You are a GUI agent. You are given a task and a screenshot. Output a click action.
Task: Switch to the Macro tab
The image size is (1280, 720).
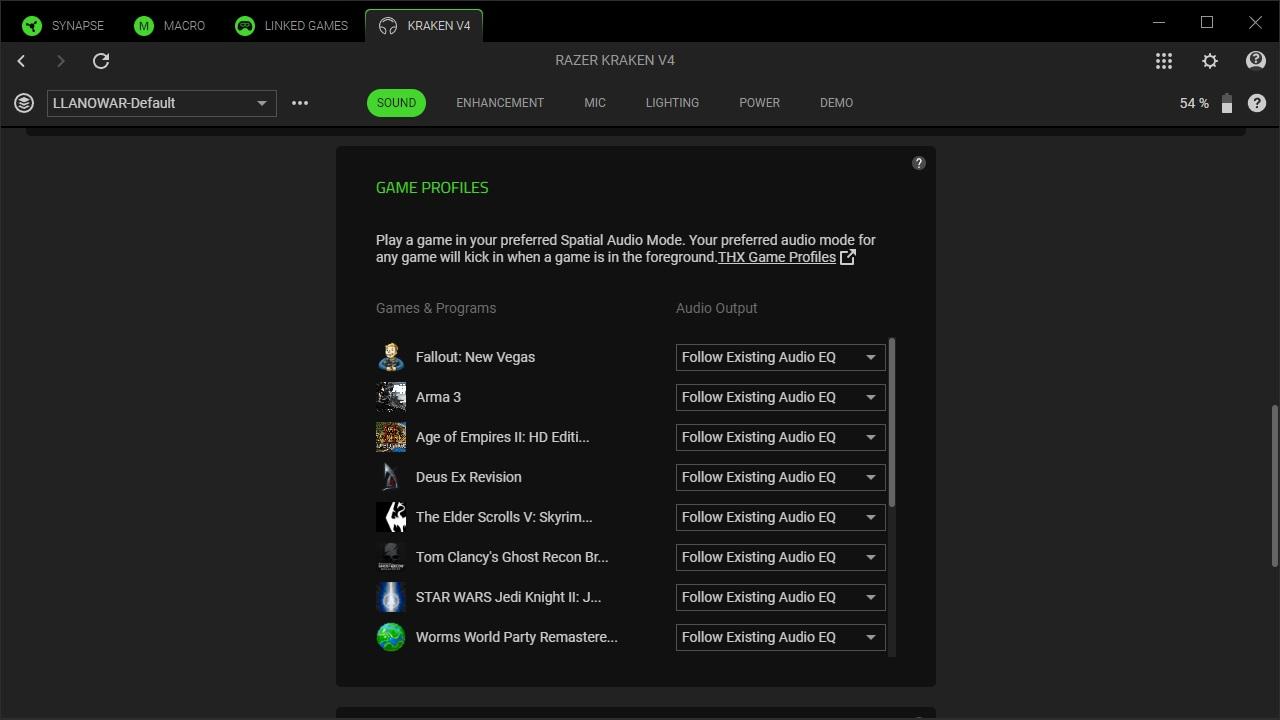click(x=169, y=25)
